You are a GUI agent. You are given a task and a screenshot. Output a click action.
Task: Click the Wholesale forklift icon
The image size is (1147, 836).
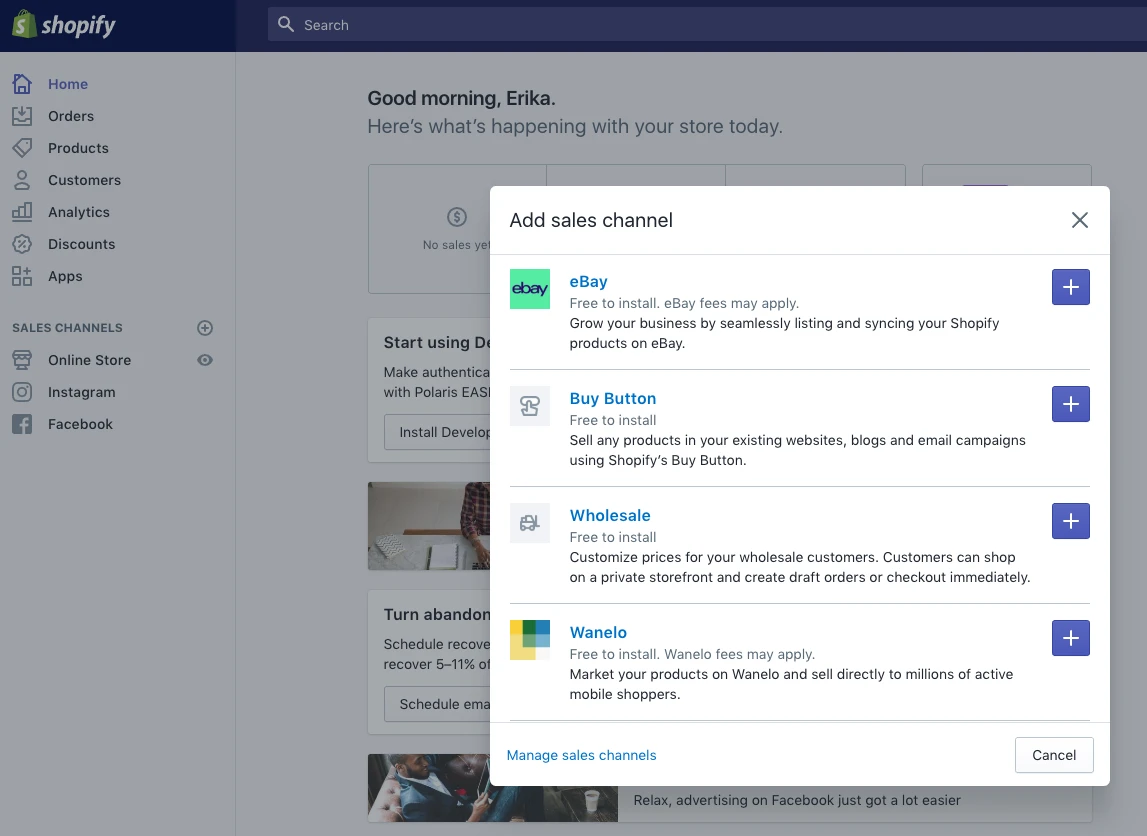(x=530, y=523)
